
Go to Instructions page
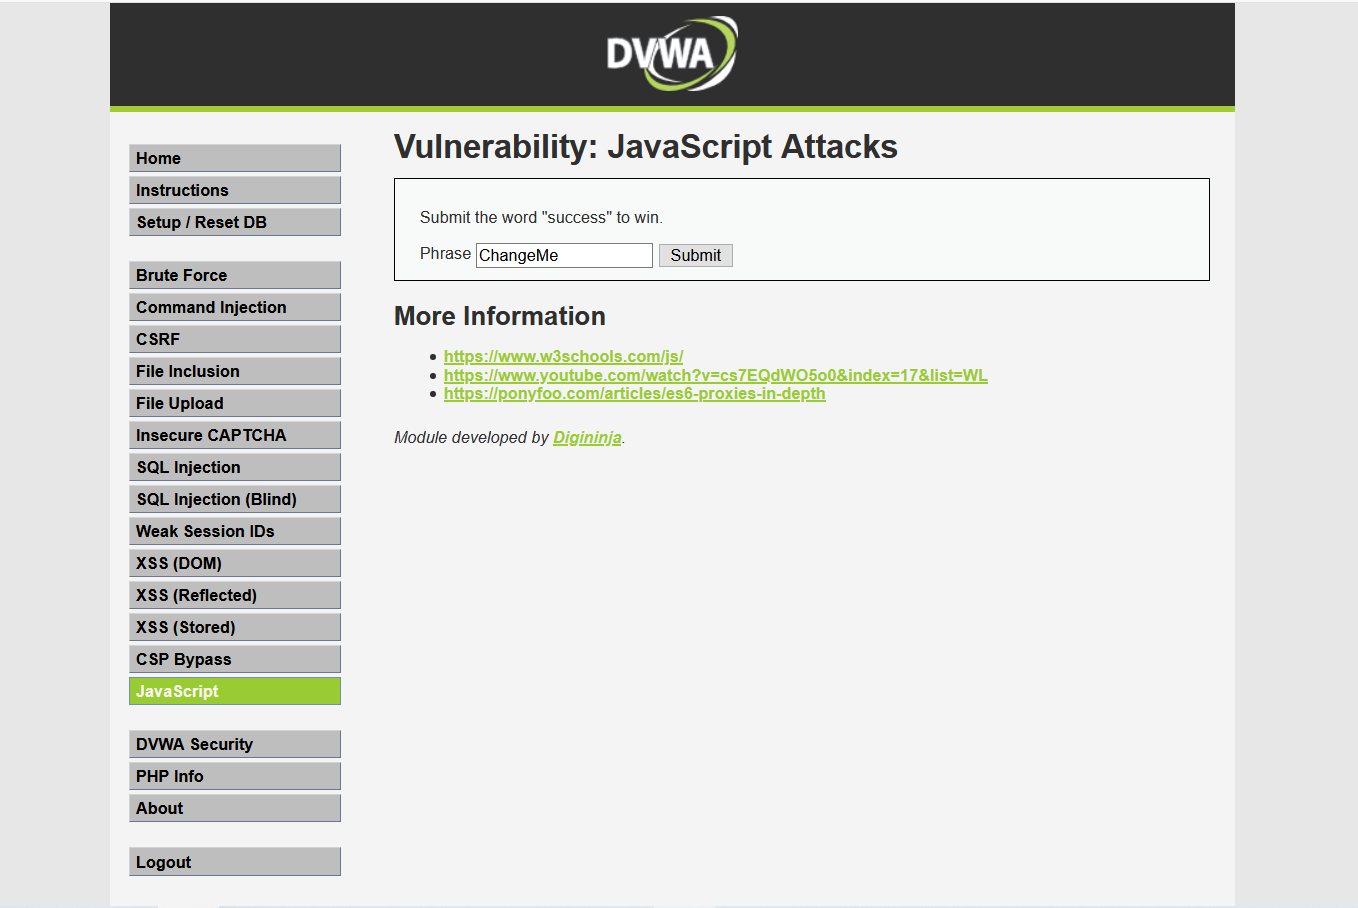pos(234,190)
